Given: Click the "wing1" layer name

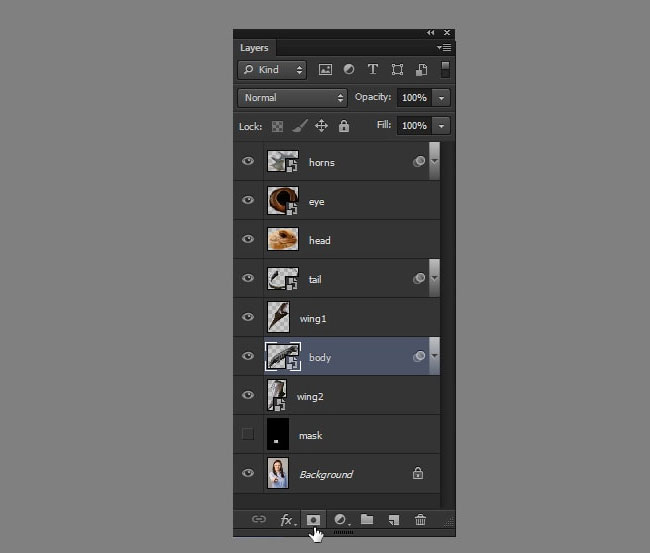Looking at the screenshot, I should tap(313, 318).
